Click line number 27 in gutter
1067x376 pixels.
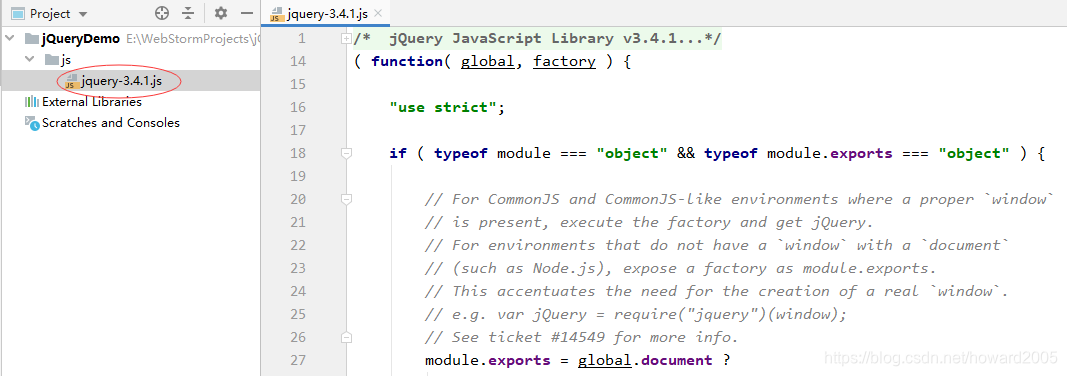tap(298, 360)
